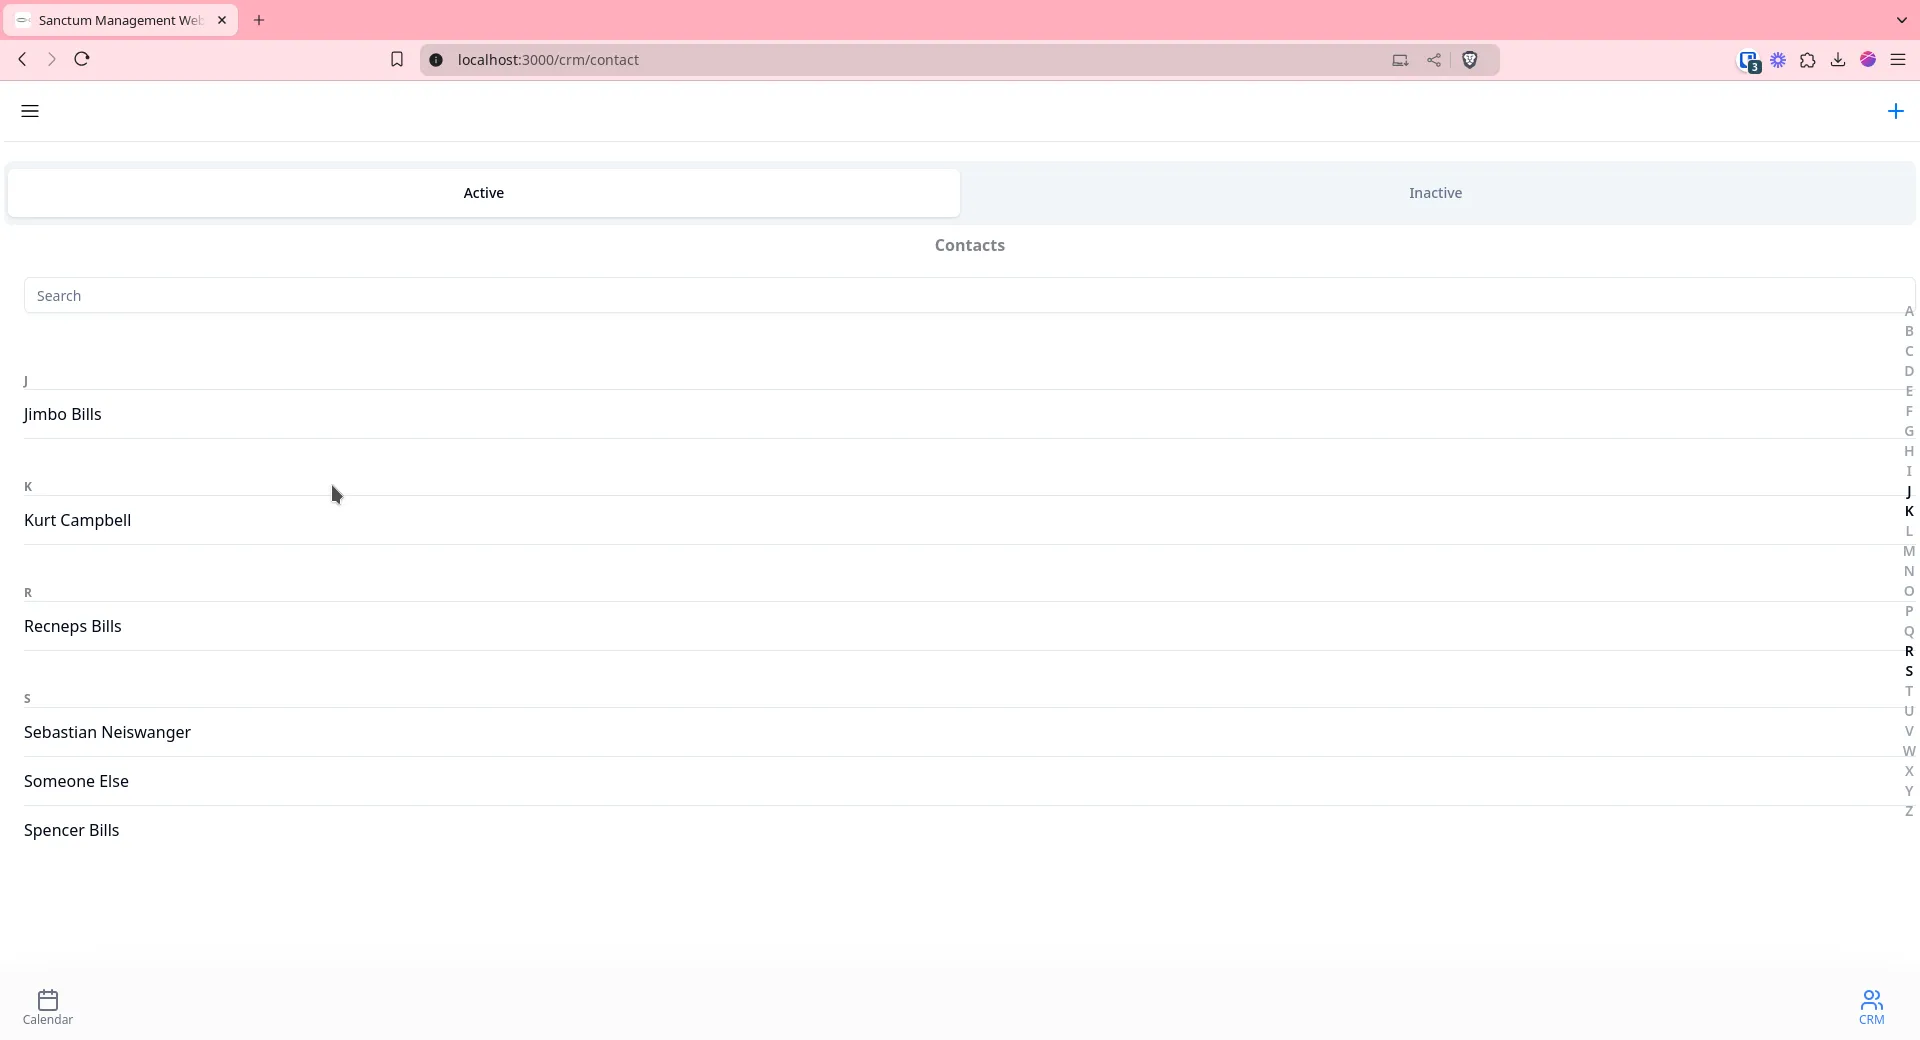Jump to letter K in alphabet index
Image resolution: width=1920 pixels, height=1040 pixels.
tap(1909, 511)
